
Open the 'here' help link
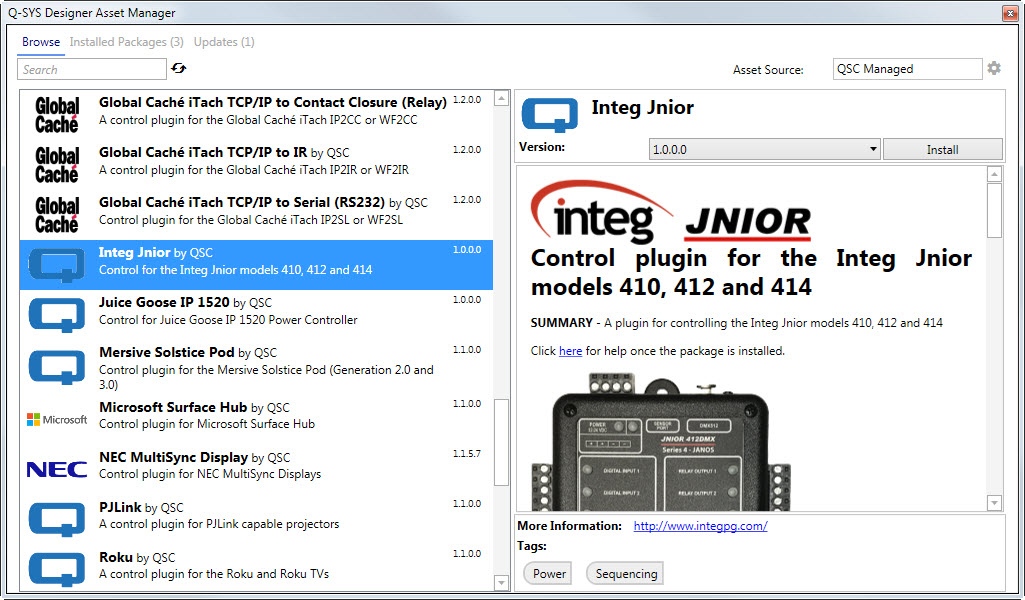pos(570,351)
